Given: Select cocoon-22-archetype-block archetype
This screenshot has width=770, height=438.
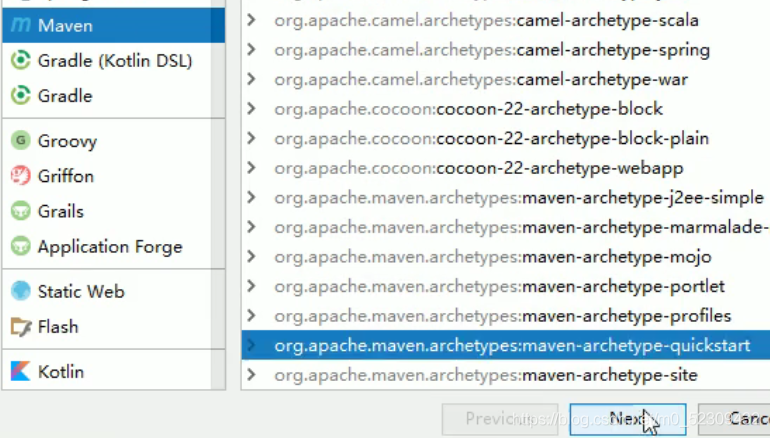Looking at the screenshot, I should (468, 109).
